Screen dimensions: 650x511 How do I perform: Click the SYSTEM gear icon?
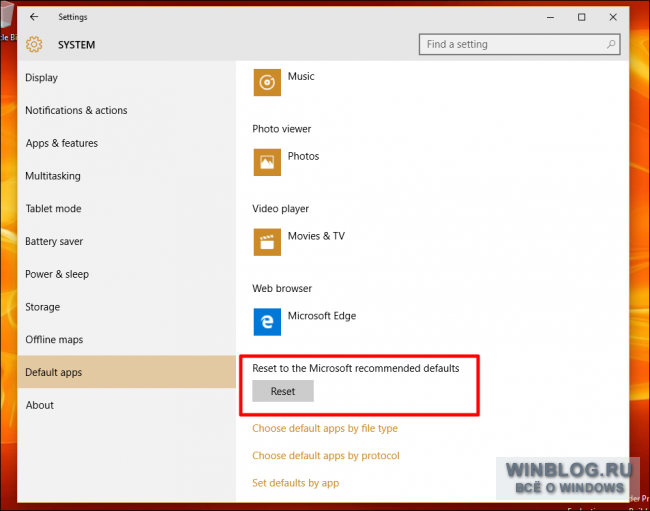[34, 44]
